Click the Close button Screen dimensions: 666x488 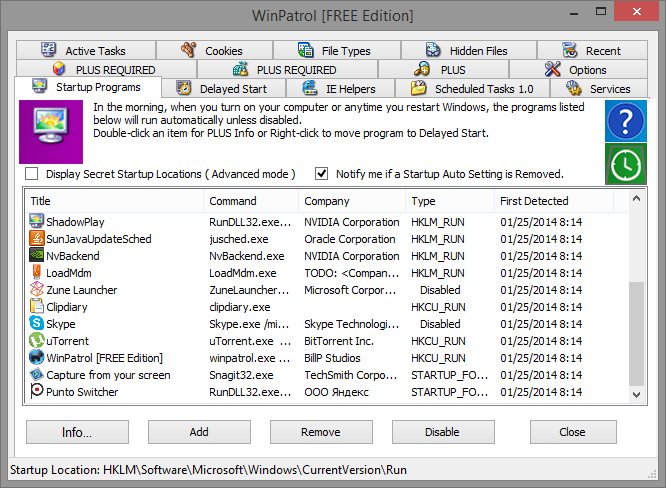[573, 432]
